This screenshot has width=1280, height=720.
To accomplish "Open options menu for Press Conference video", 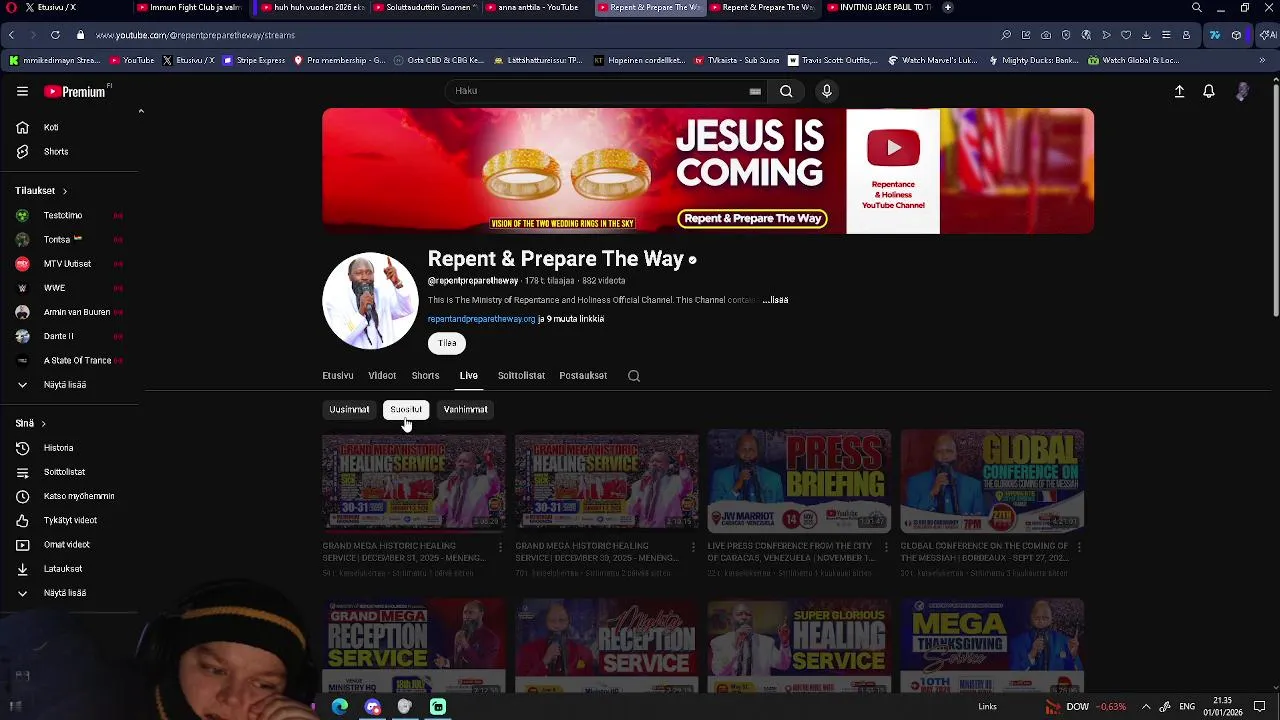I will 886,547.
